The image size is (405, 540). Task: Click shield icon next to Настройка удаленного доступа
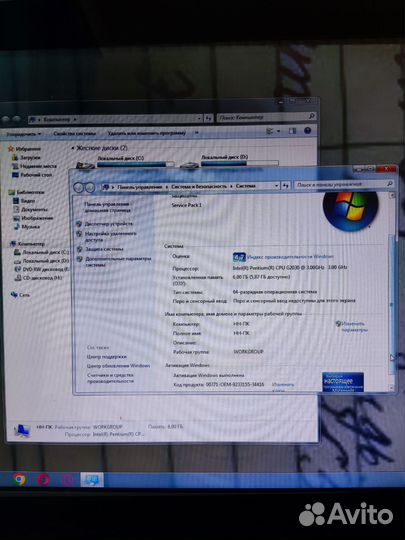tap(79, 233)
